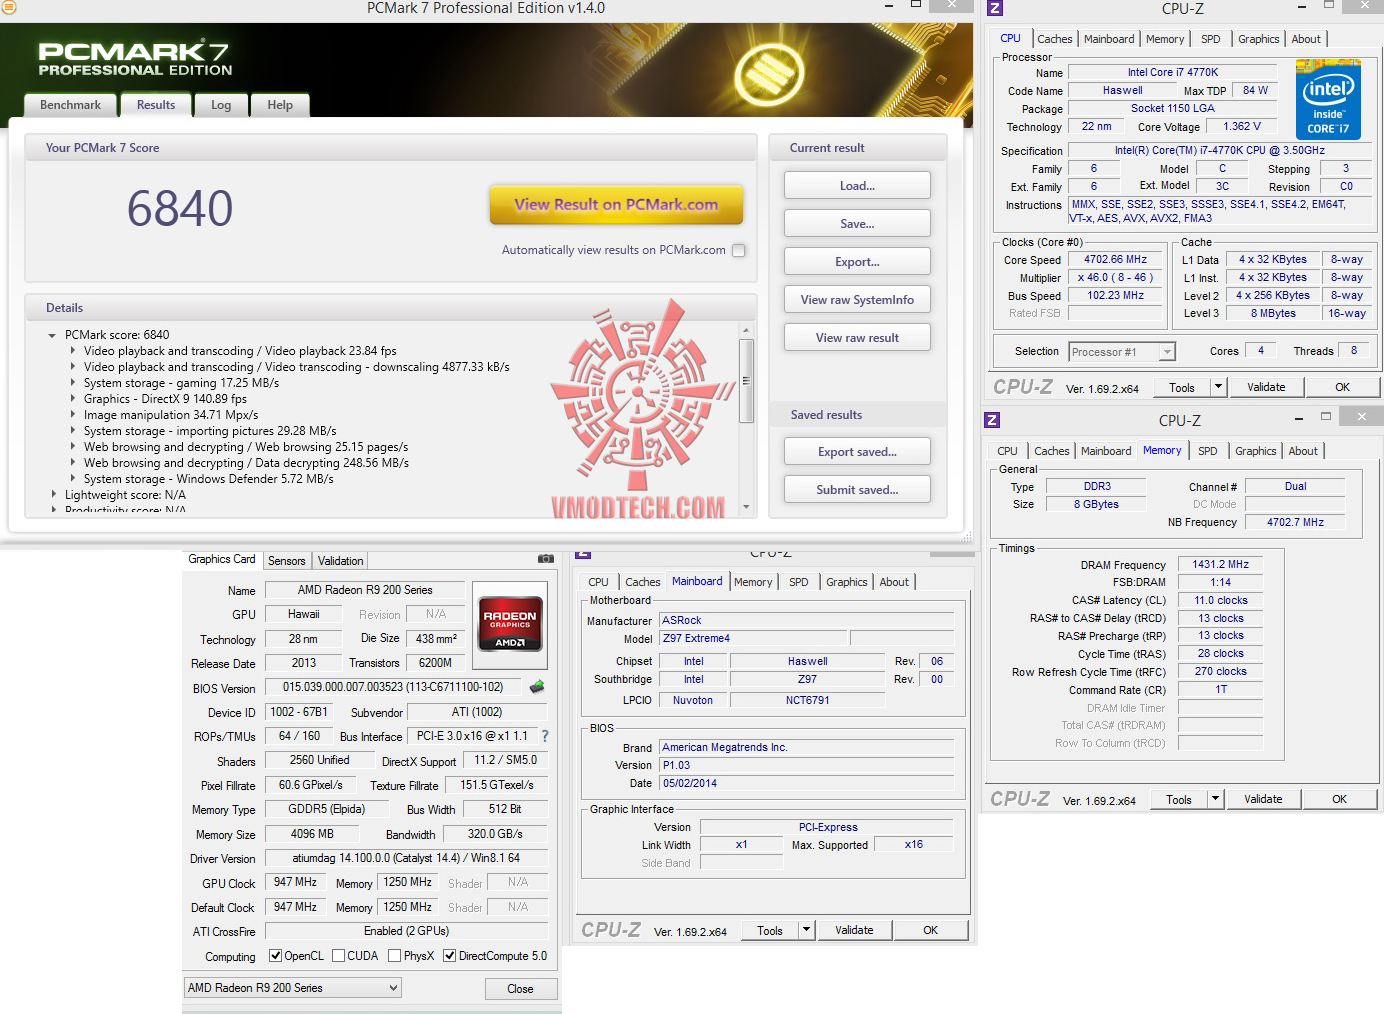This screenshot has width=1384, height=1014.
Task: Switch to the Benchmark tab in PCMark
Action: point(70,105)
